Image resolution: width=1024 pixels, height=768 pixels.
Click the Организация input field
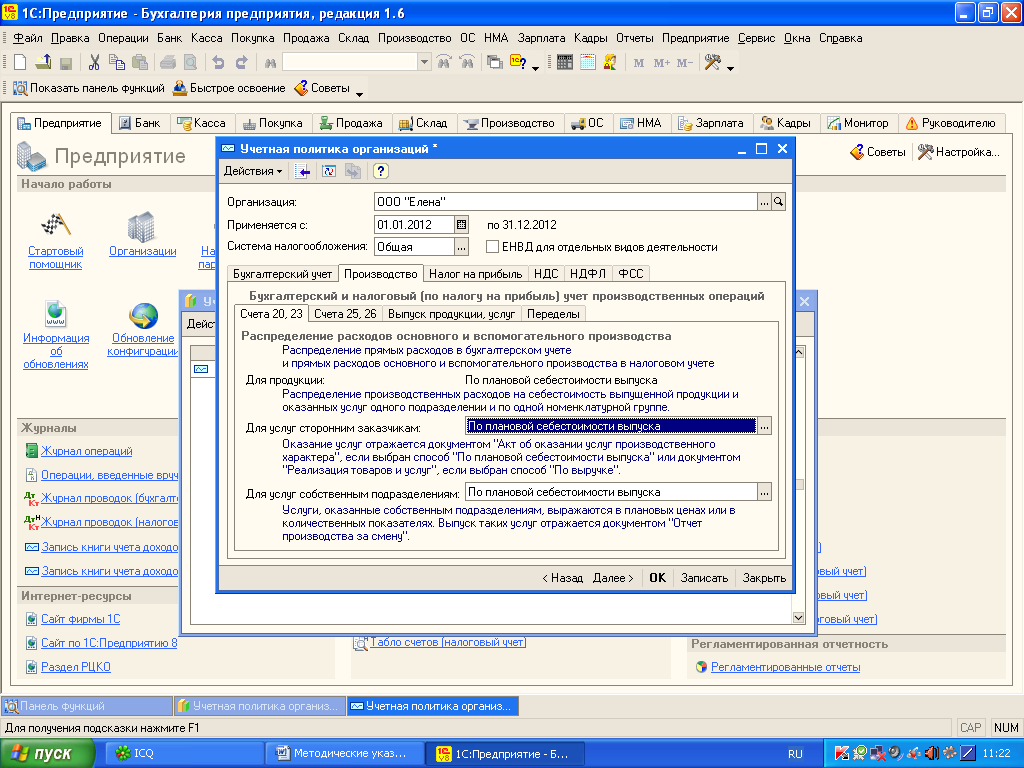point(566,202)
